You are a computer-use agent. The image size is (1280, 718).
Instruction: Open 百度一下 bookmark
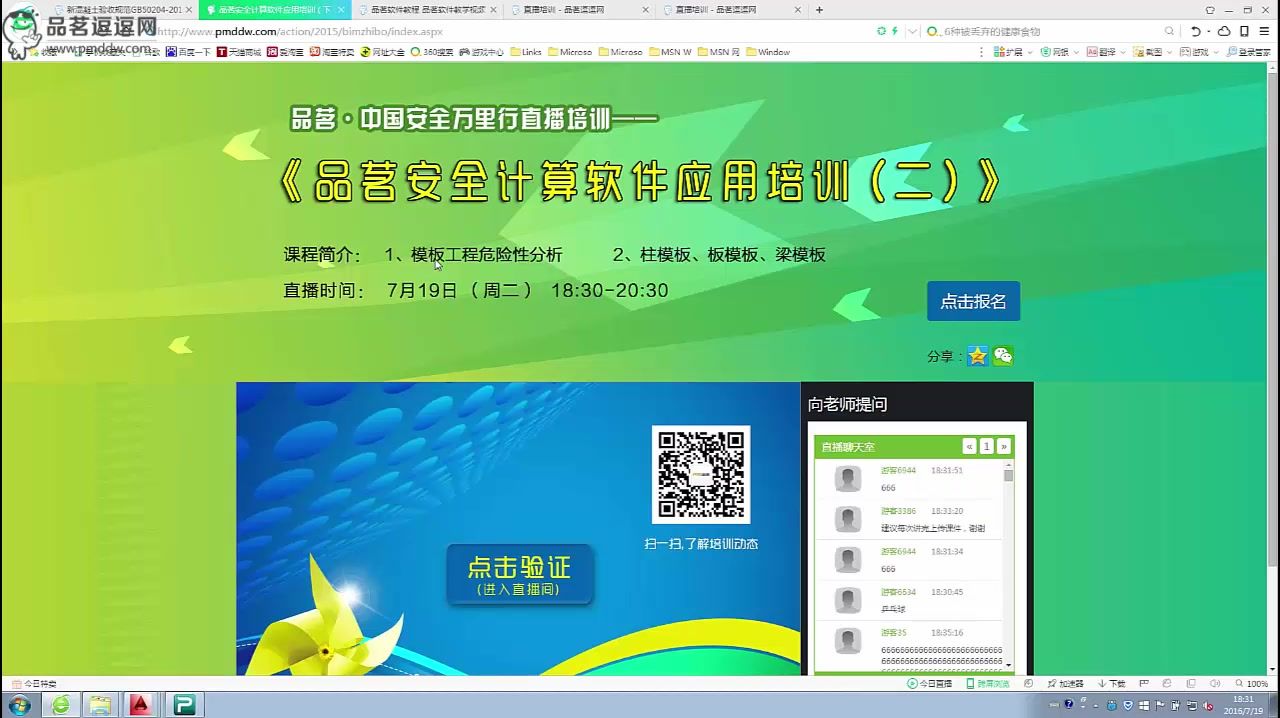[188, 52]
